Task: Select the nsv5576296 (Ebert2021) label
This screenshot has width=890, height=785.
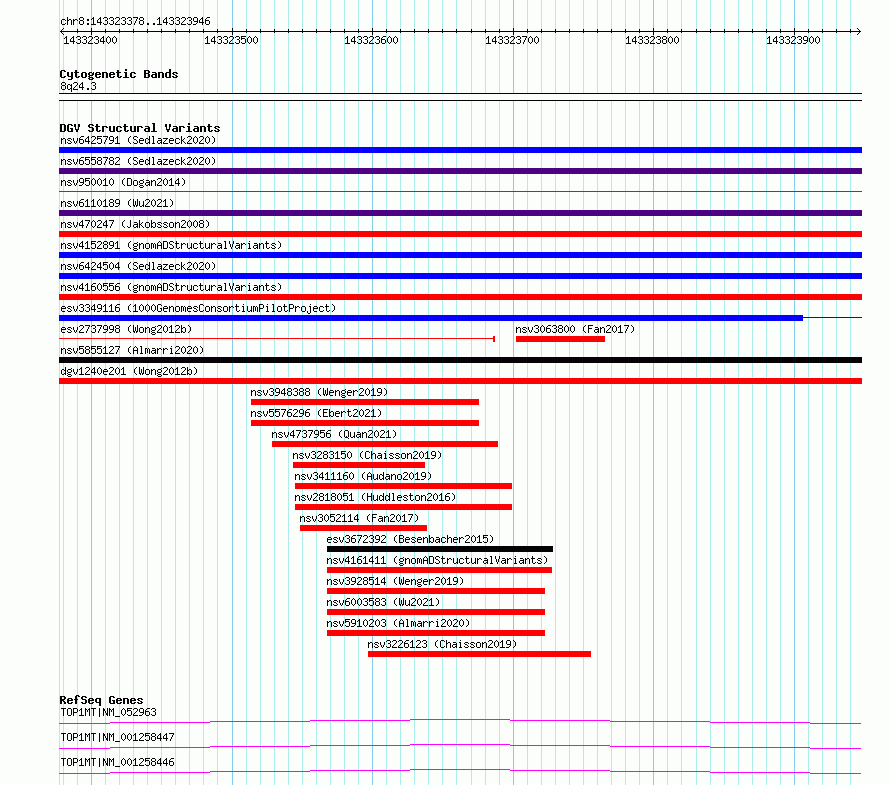Action: [316, 413]
